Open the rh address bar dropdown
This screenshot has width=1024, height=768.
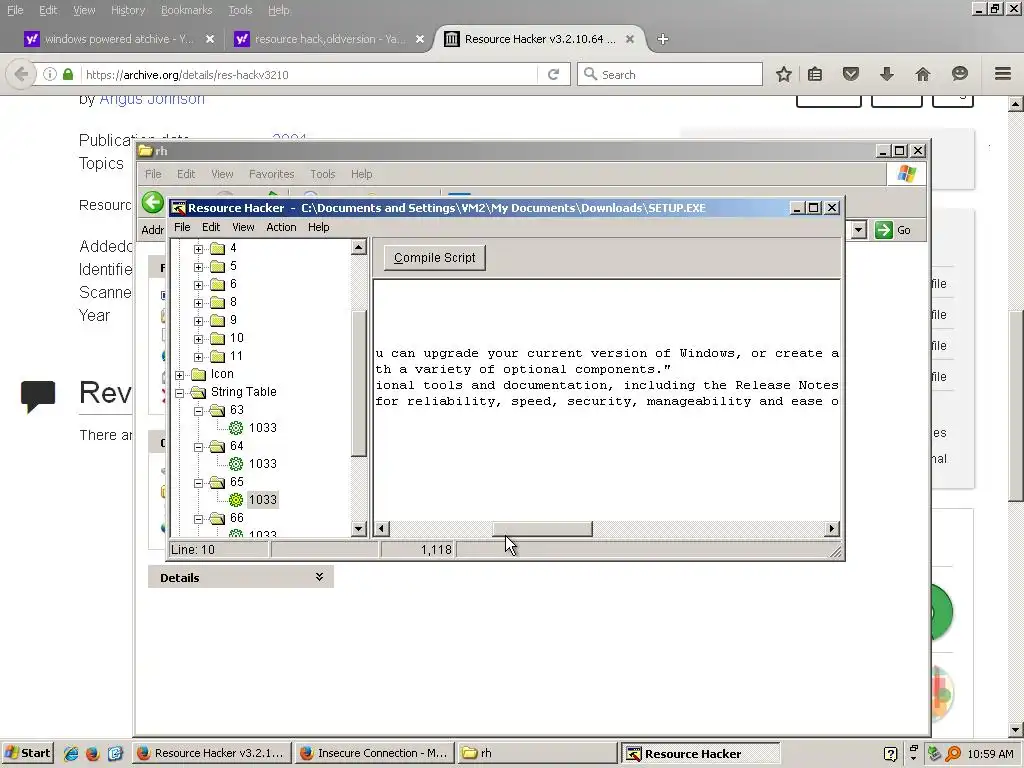click(859, 230)
